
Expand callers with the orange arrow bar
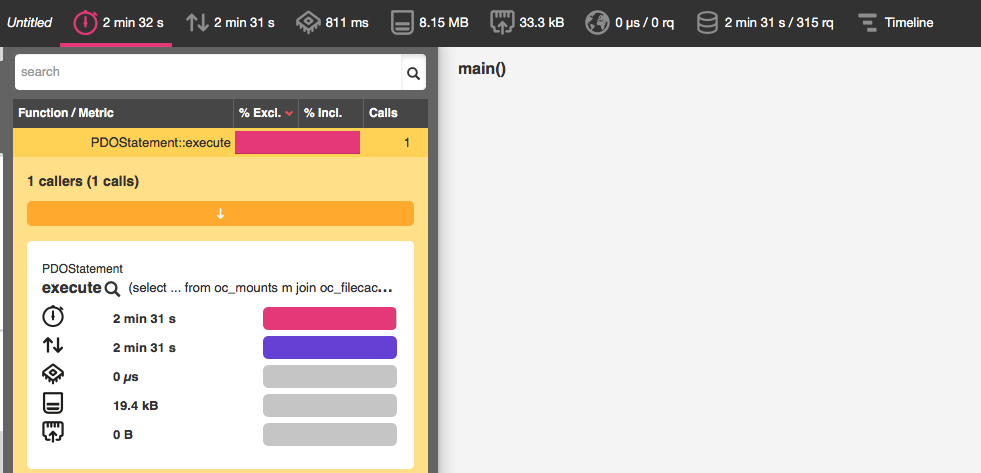tap(220, 213)
